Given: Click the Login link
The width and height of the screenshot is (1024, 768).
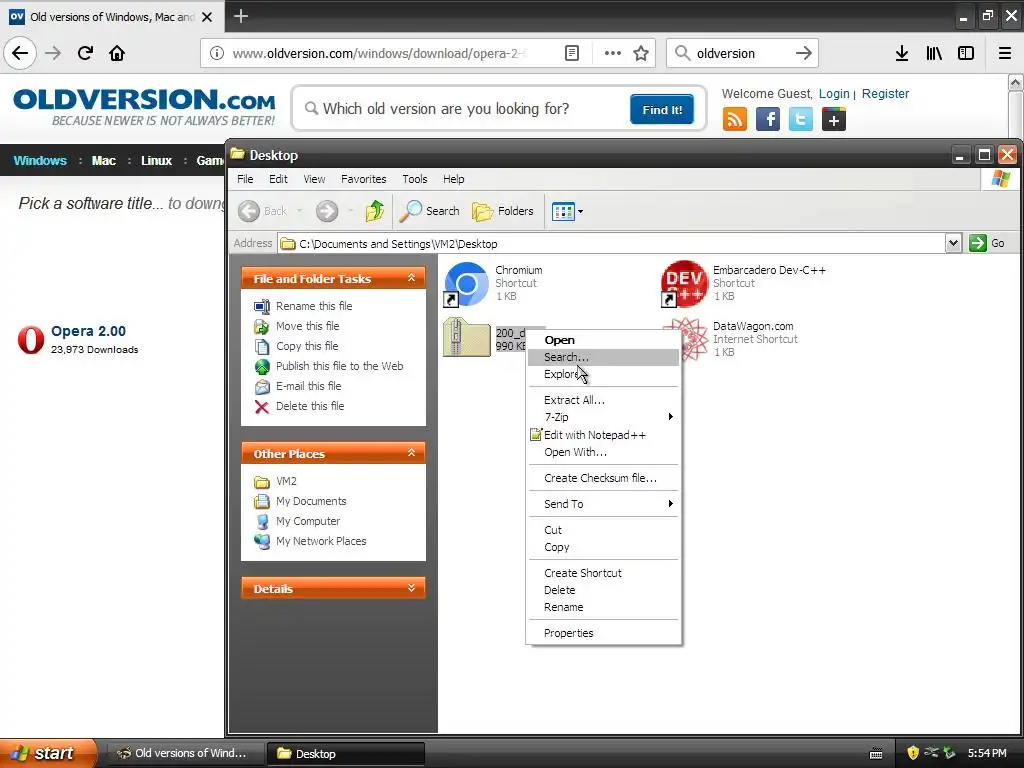Looking at the screenshot, I should [834, 93].
